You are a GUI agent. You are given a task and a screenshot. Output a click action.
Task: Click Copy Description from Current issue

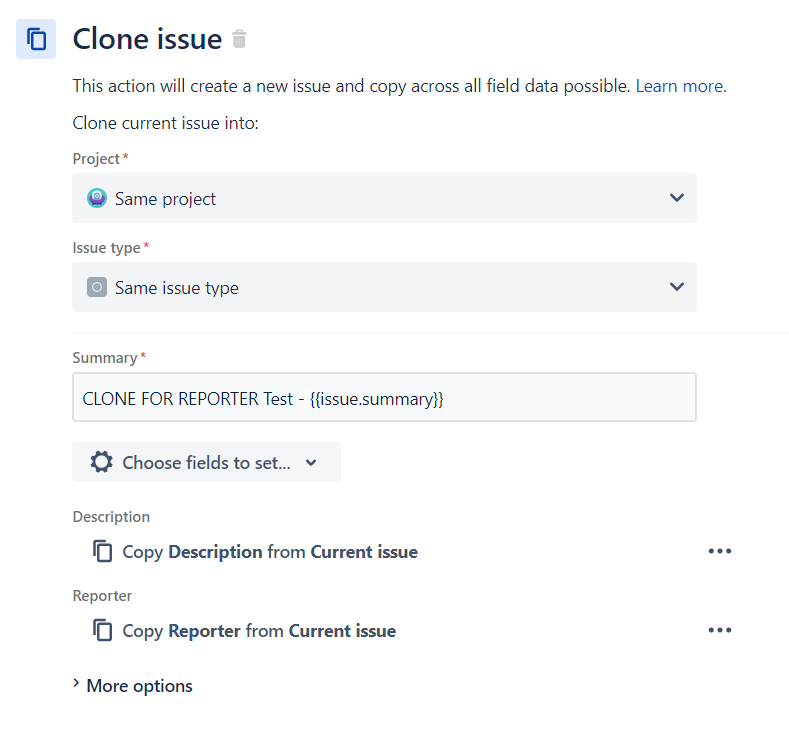point(270,552)
